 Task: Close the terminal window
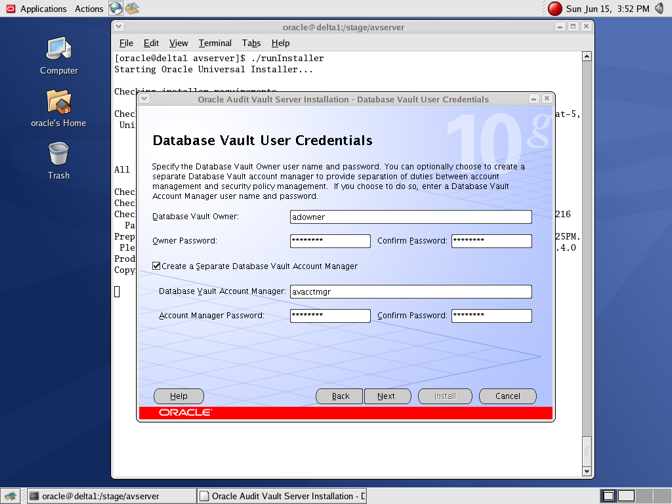pos(586,27)
